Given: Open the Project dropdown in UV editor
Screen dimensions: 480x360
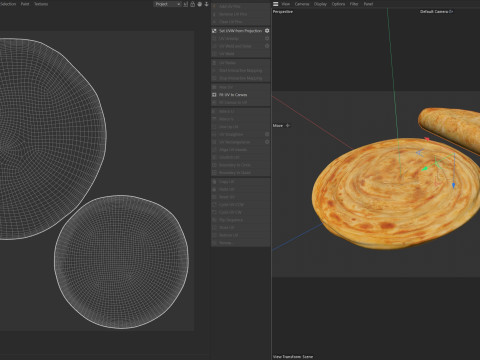Looking at the screenshot, I should [167, 4].
